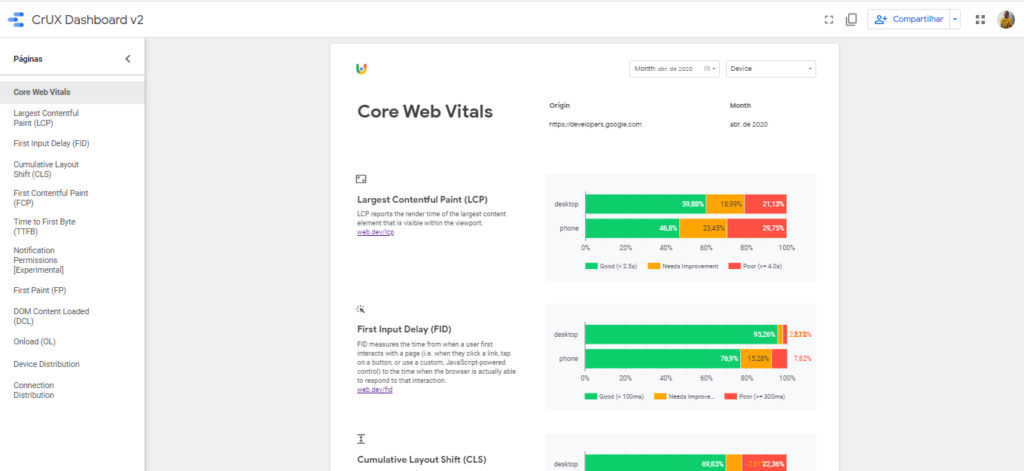
Task: Collapse the Páginas sidebar chevron
Action: tap(128, 59)
